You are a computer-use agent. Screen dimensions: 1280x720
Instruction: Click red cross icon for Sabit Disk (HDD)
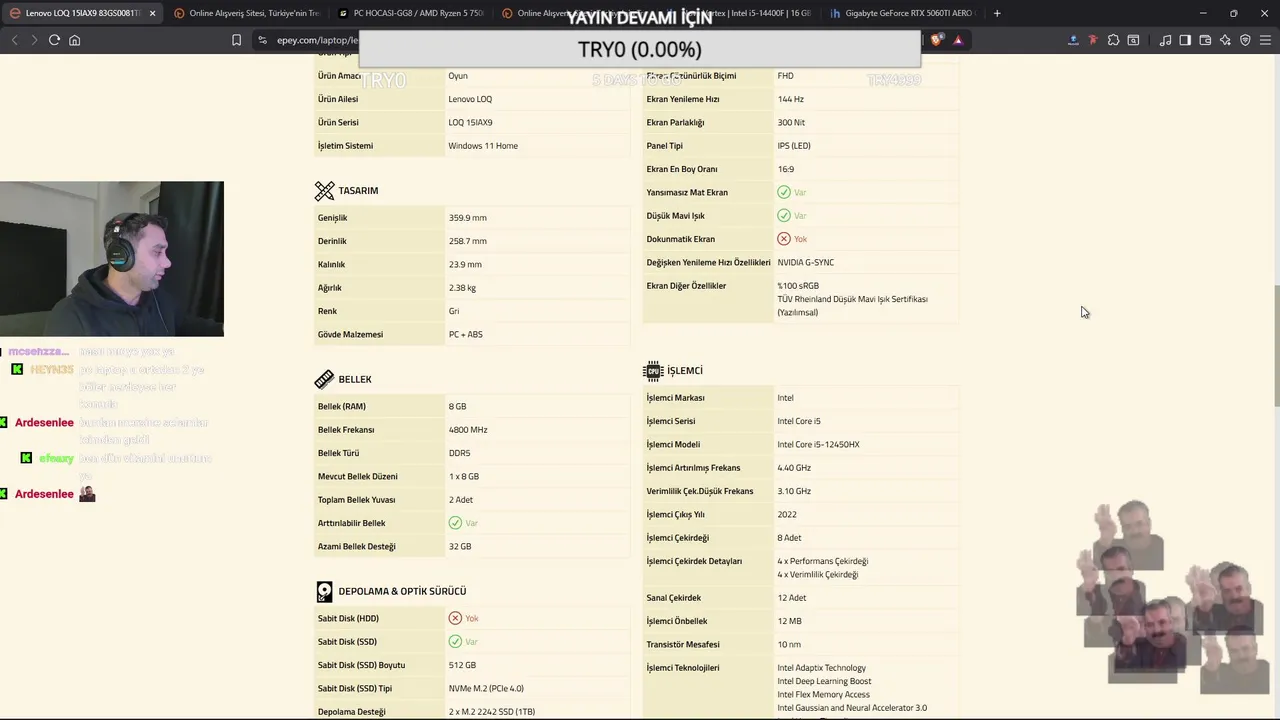(455, 618)
